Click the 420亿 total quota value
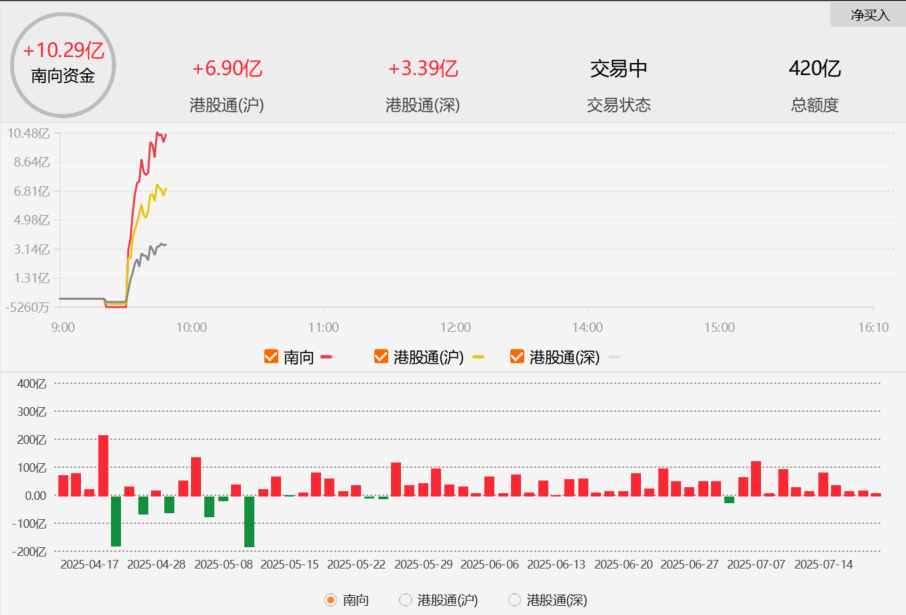This screenshot has height=615, width=906. click(814, 69)
